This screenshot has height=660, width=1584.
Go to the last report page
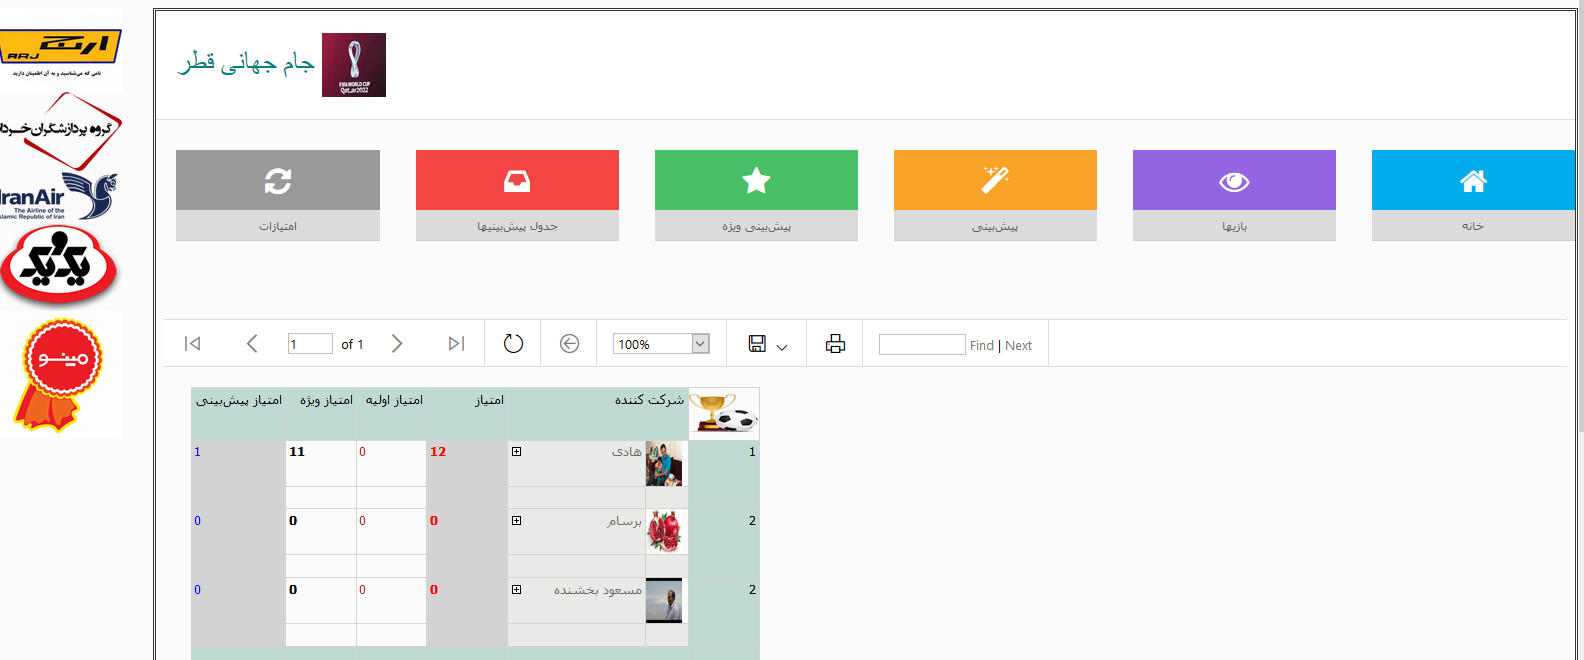[x=456, y=344]
